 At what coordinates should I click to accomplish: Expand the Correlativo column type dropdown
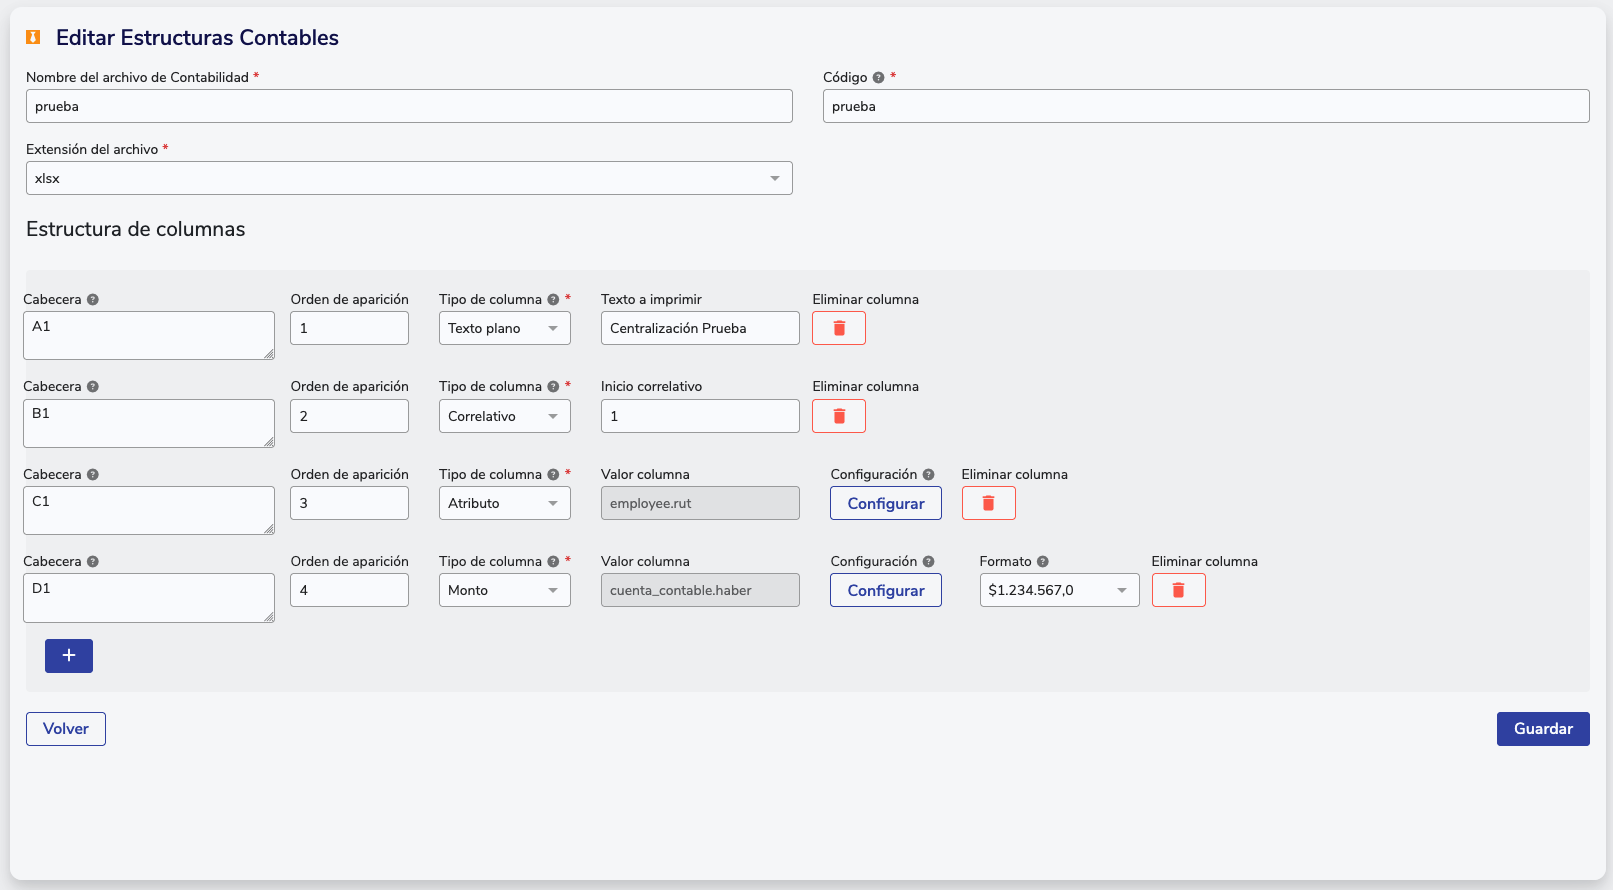click(x=504, y=416)
